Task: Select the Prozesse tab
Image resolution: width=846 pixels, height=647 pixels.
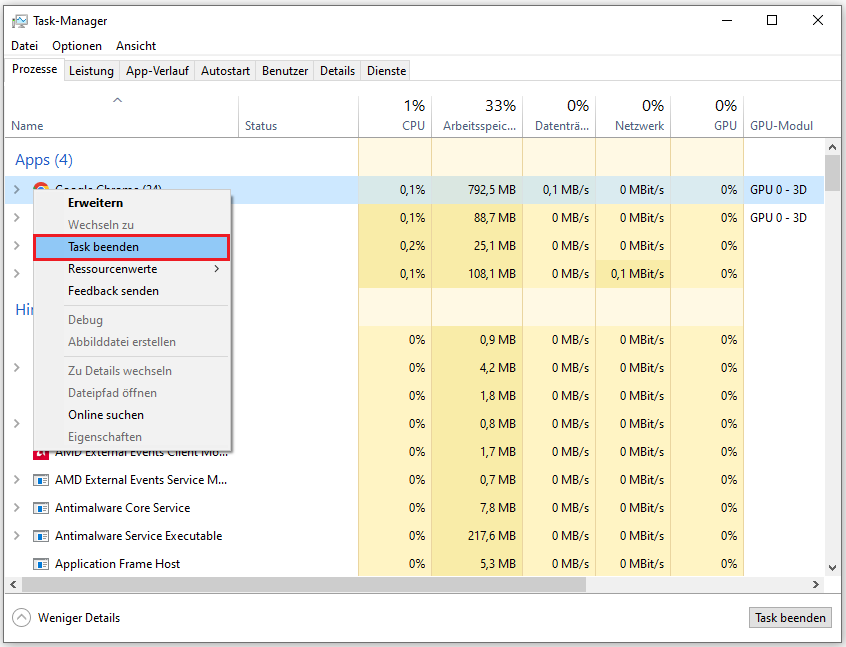Action: 35,69
